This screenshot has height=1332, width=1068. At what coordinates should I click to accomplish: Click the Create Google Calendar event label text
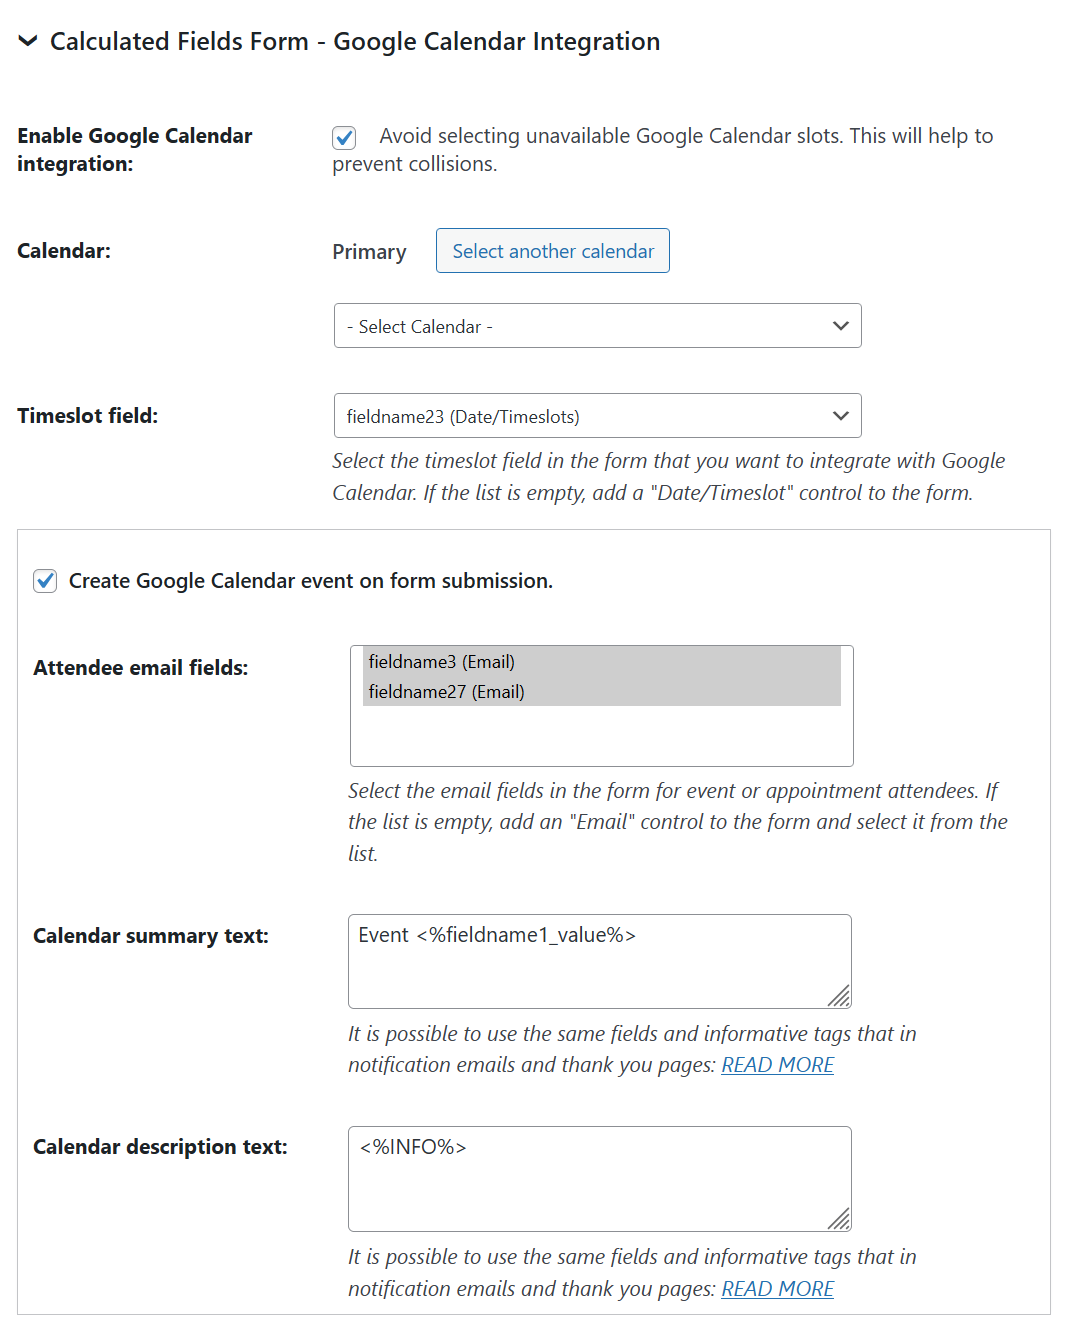pos(310,581)
